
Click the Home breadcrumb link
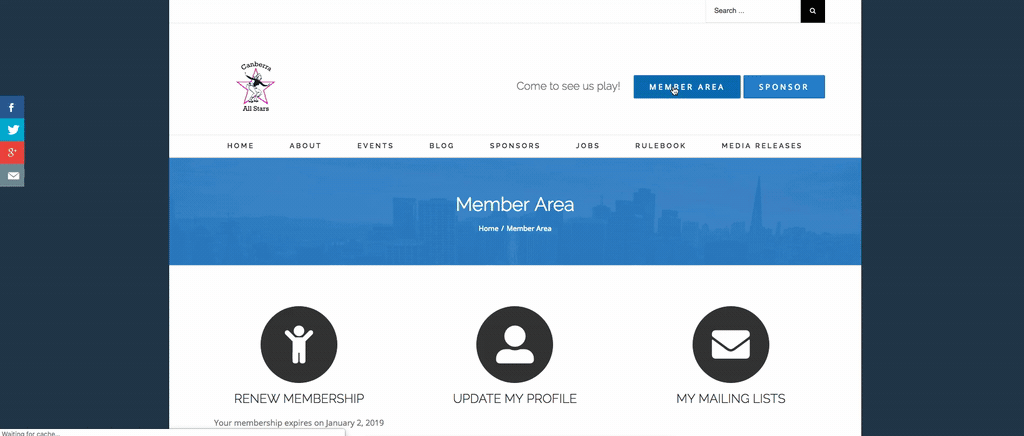[488, 229]
